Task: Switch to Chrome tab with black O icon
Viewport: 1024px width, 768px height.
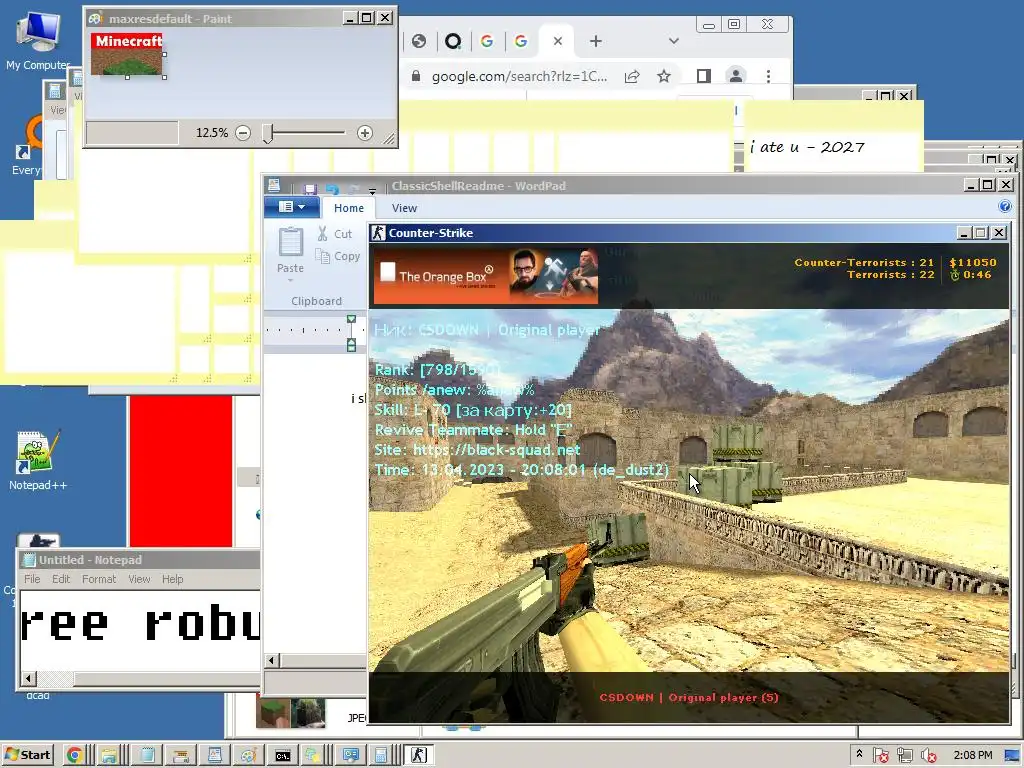Action: click(453, 41)
